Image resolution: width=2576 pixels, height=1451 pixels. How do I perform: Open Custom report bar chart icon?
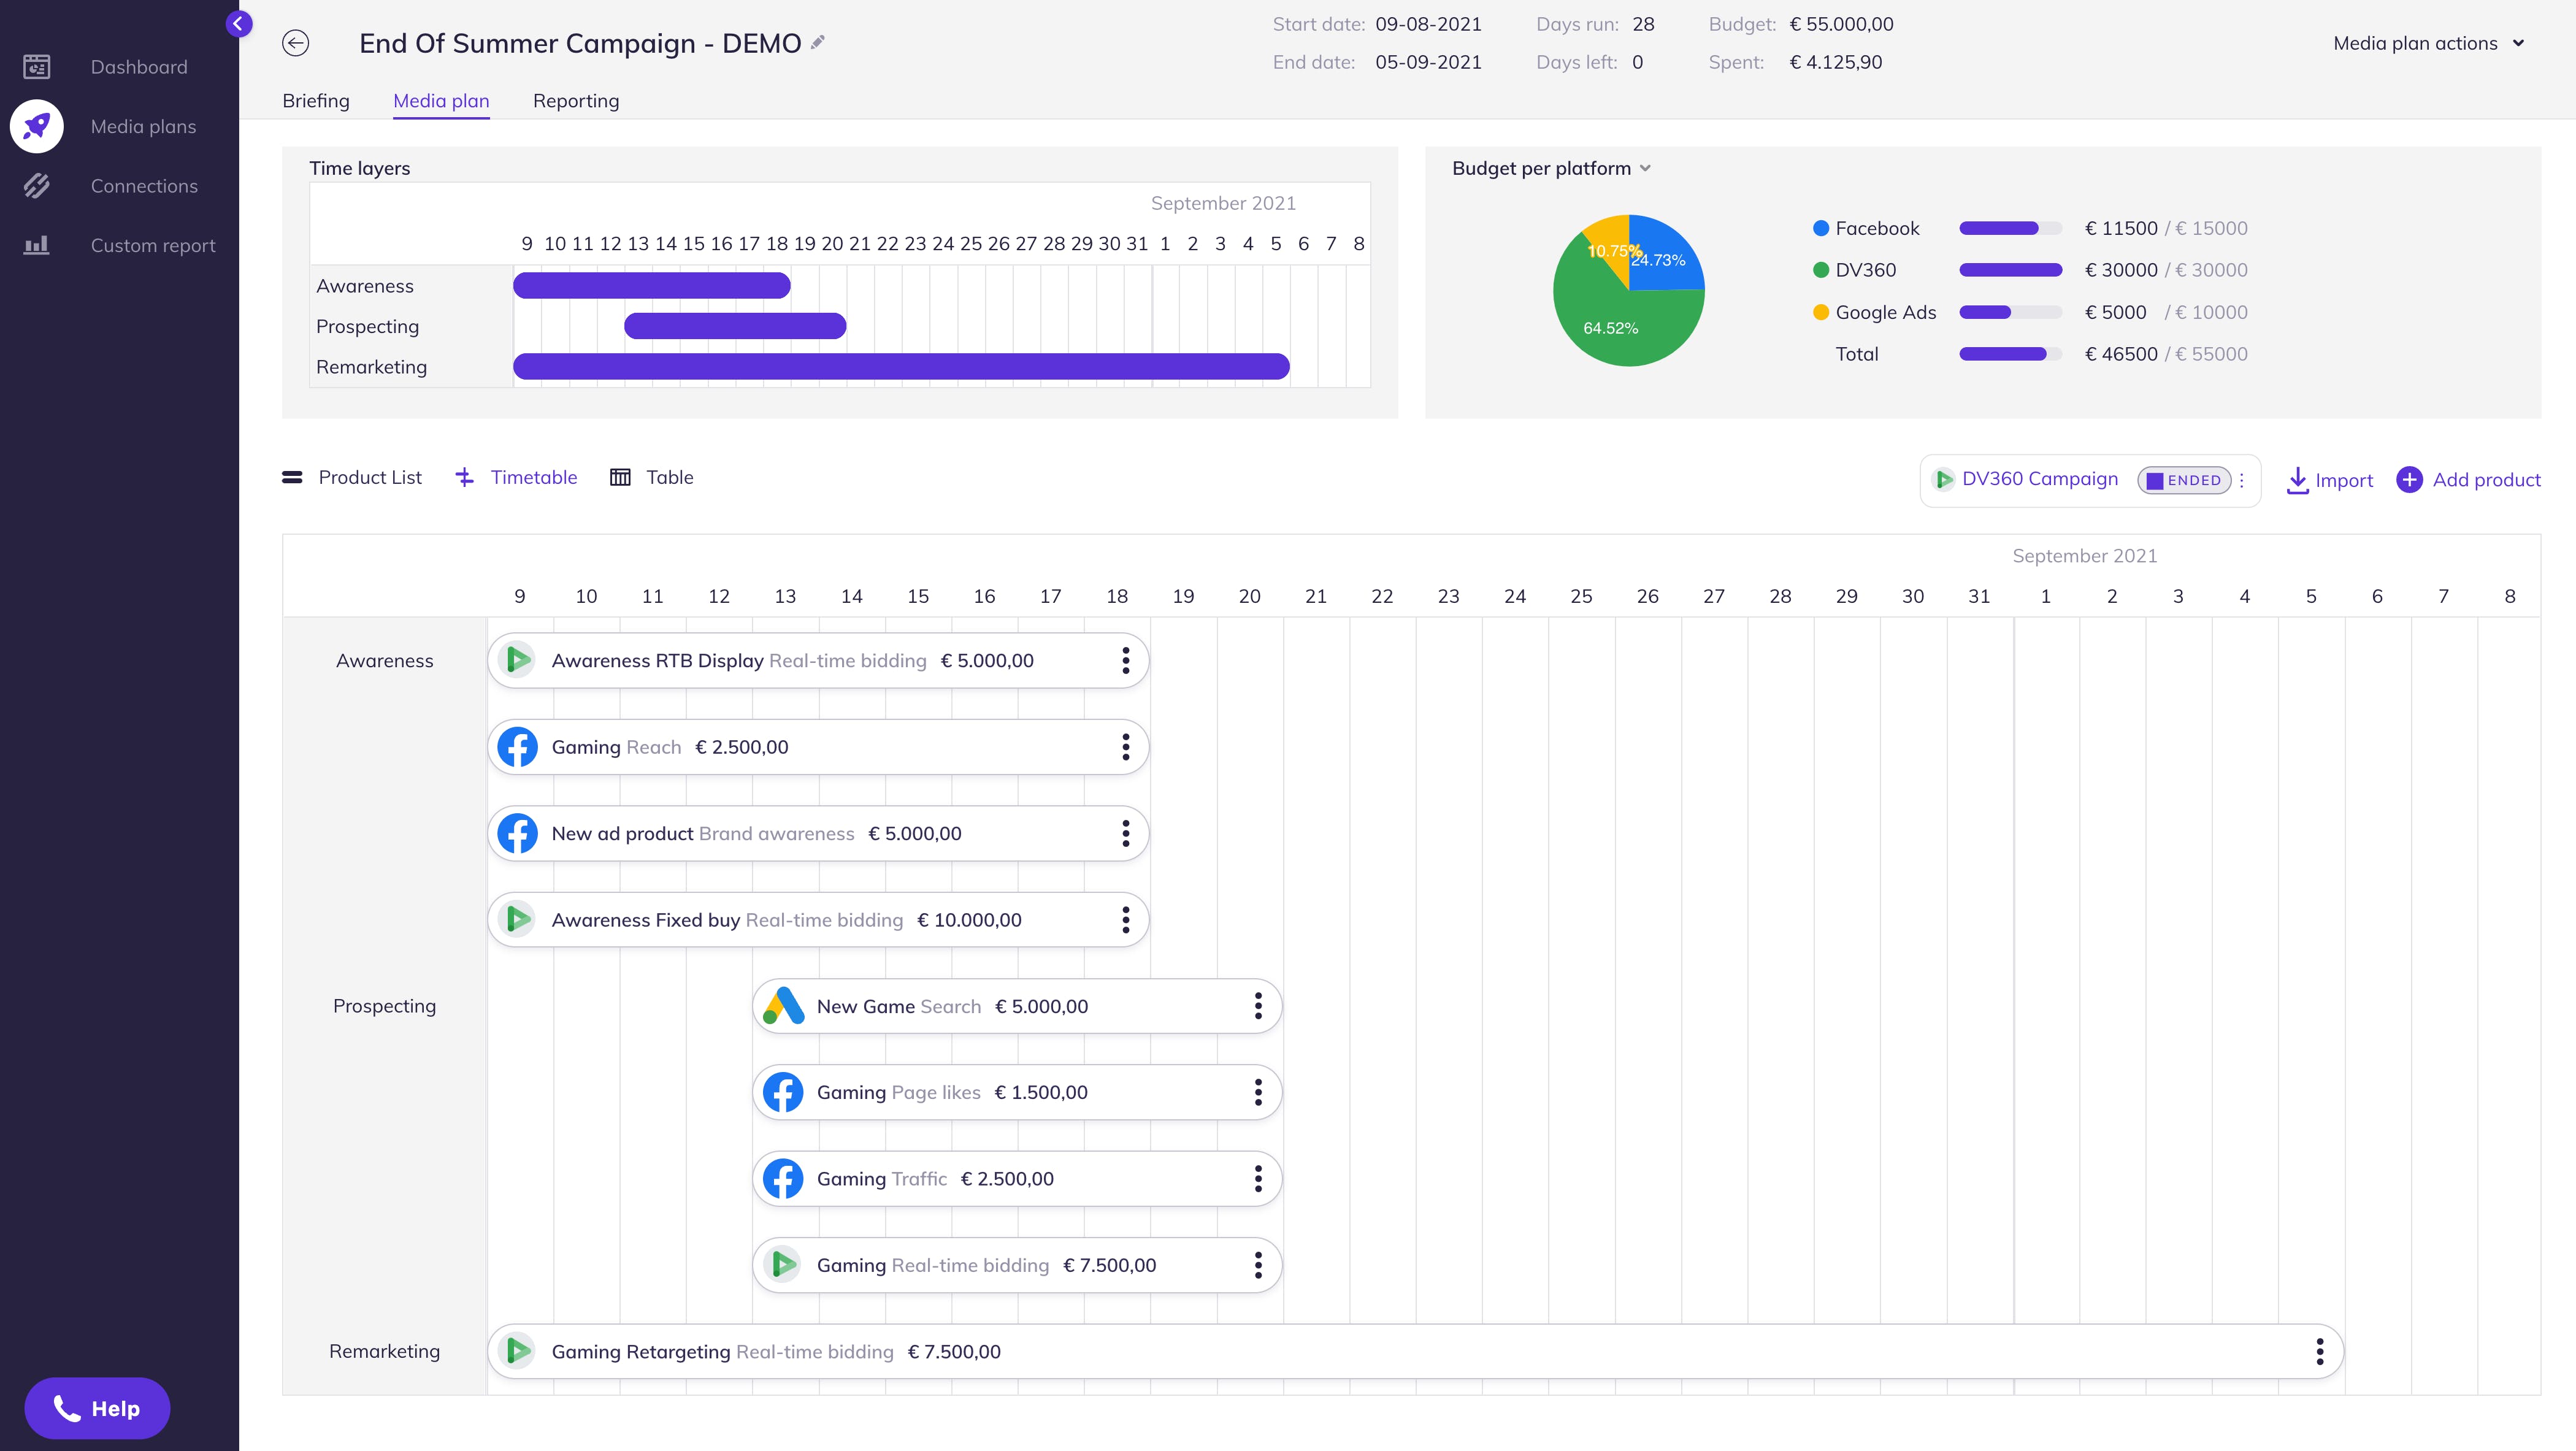coord(37,245)
